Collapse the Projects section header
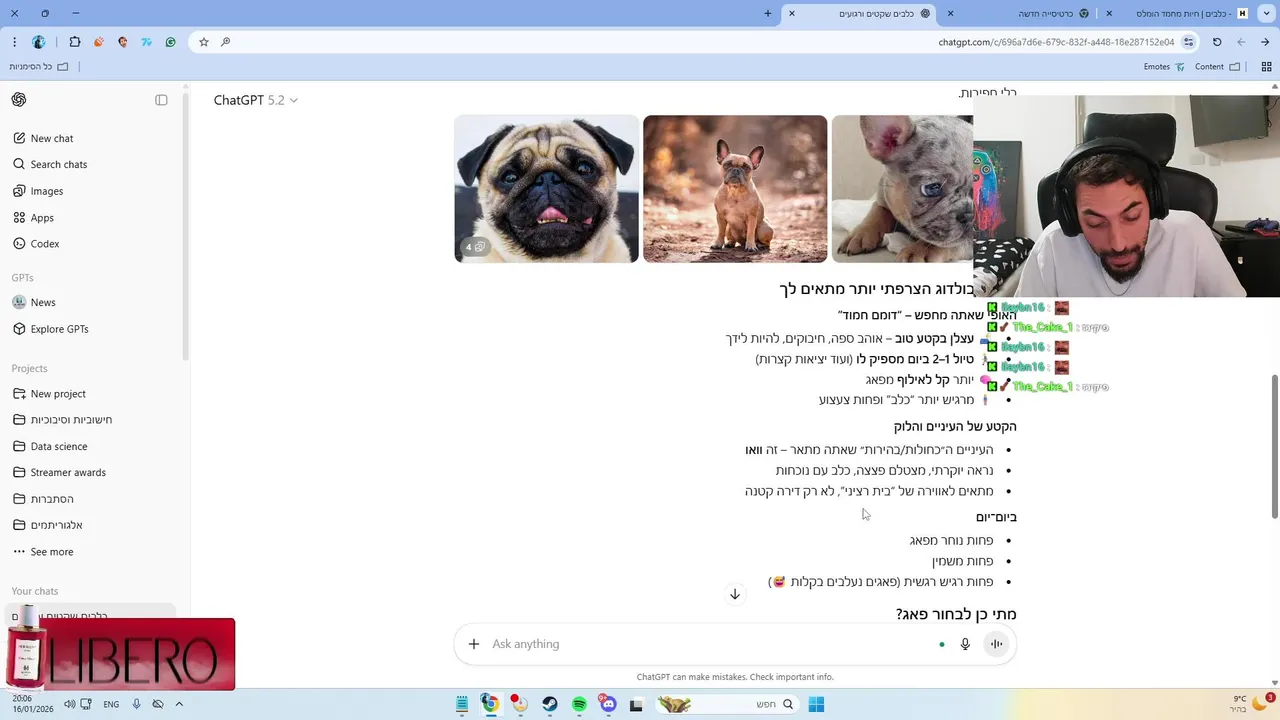 (29, 368)
